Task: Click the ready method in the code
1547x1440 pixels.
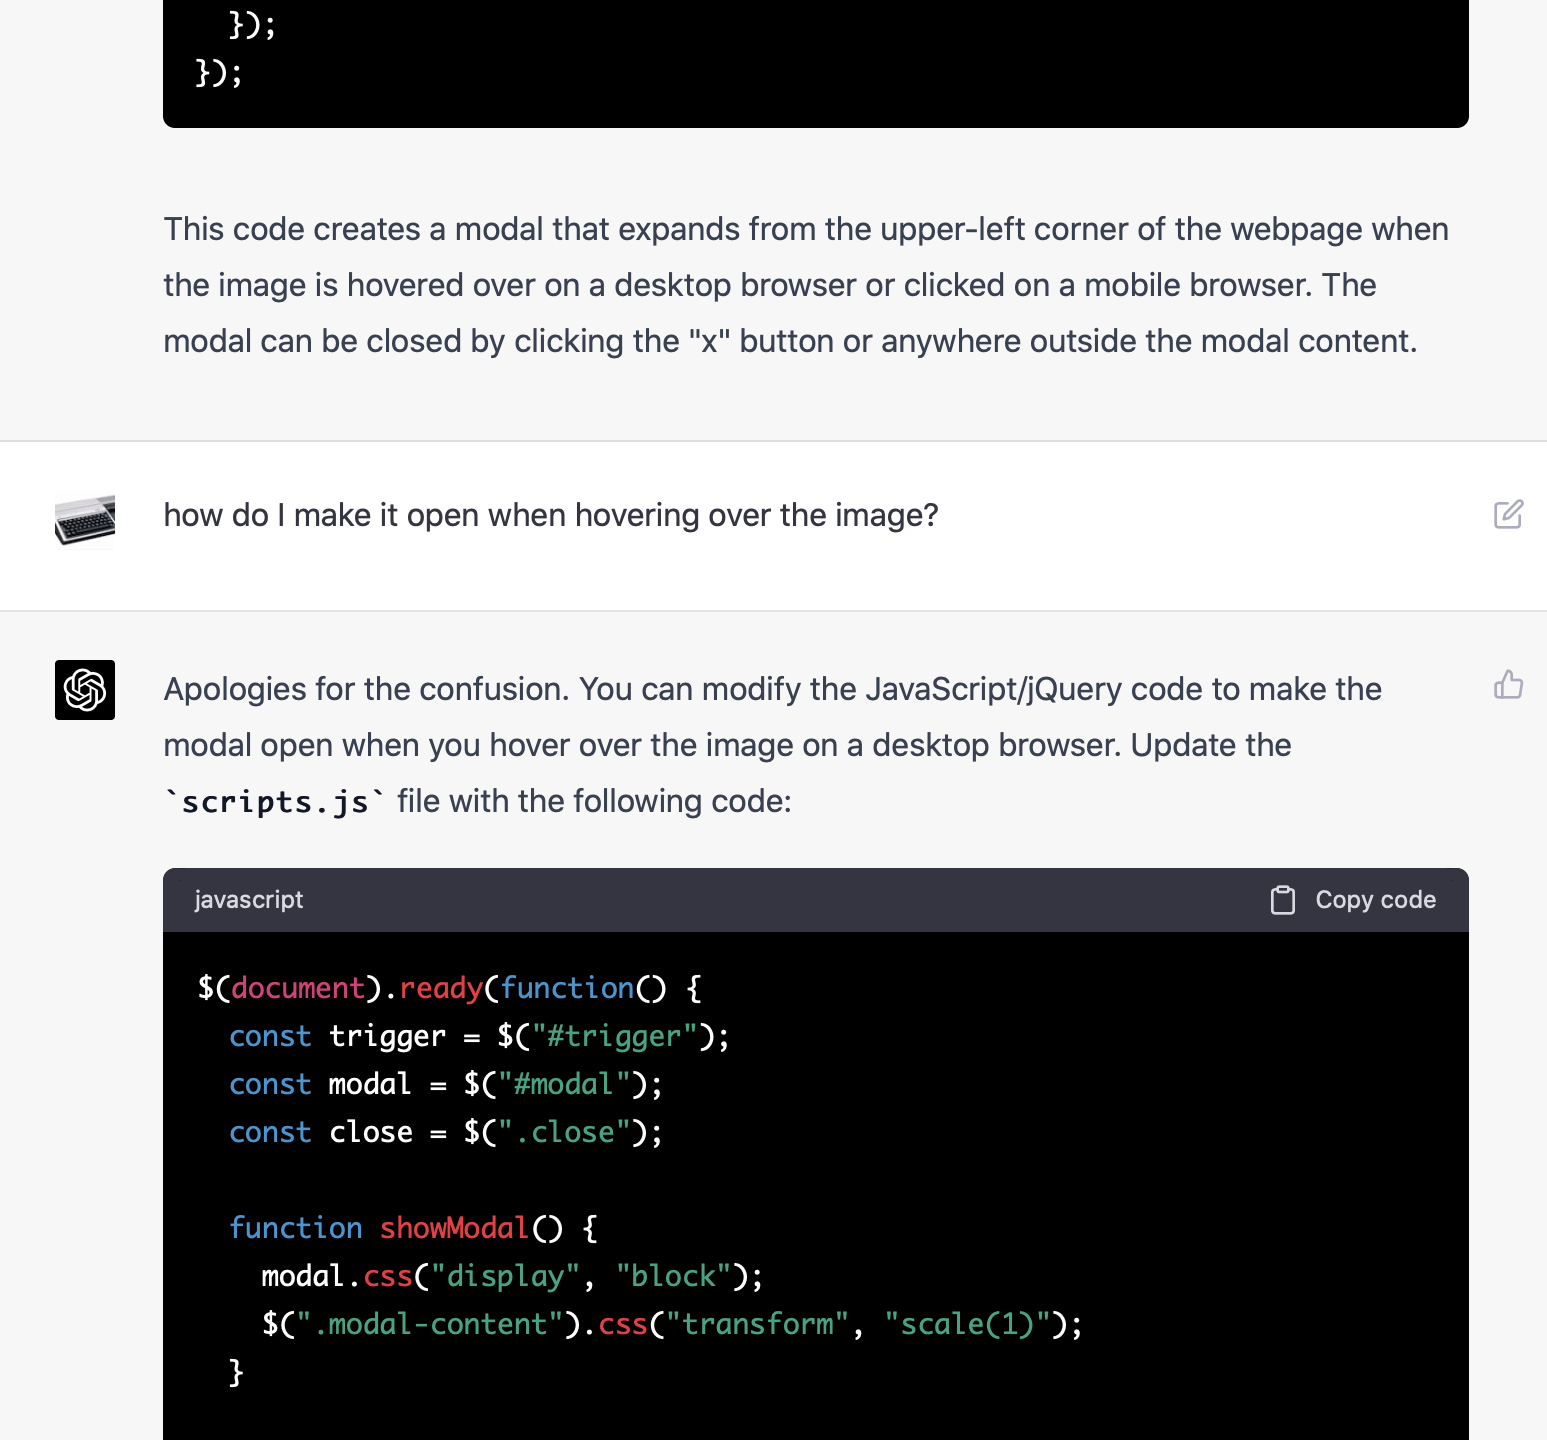Action: pos(441,988)
